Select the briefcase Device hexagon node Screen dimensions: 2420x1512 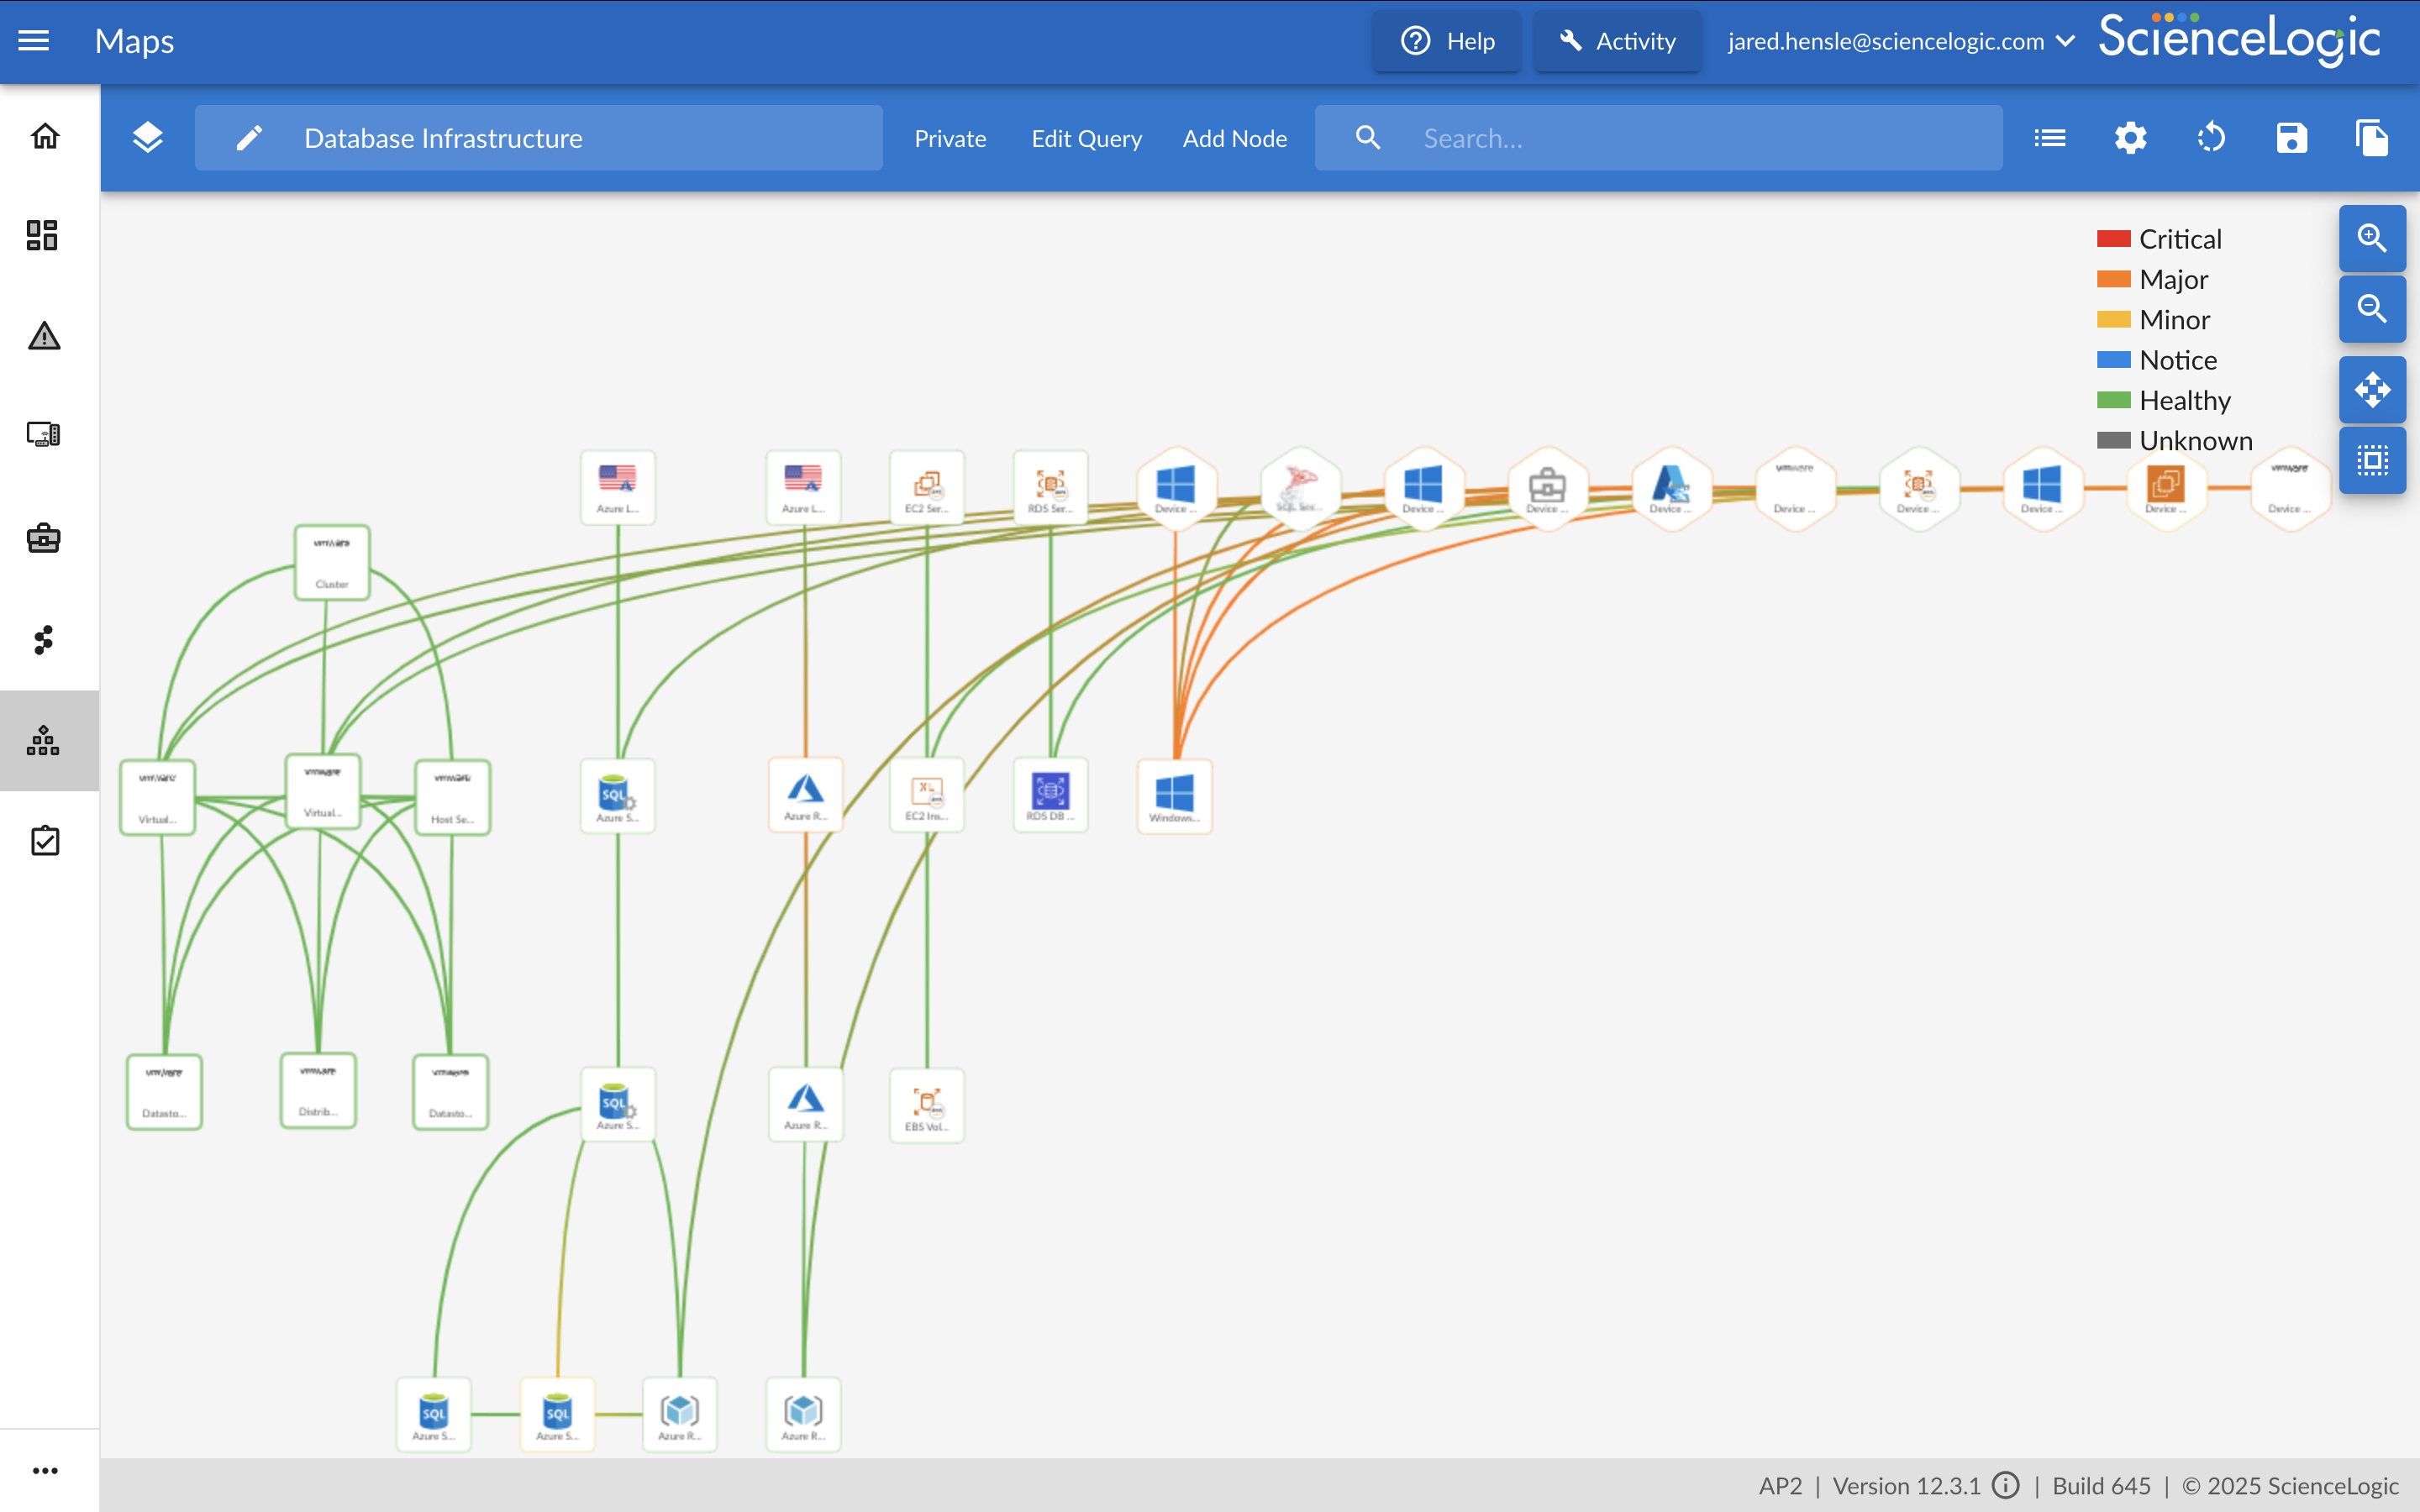pyautogui.click(x=1547, y=488)
